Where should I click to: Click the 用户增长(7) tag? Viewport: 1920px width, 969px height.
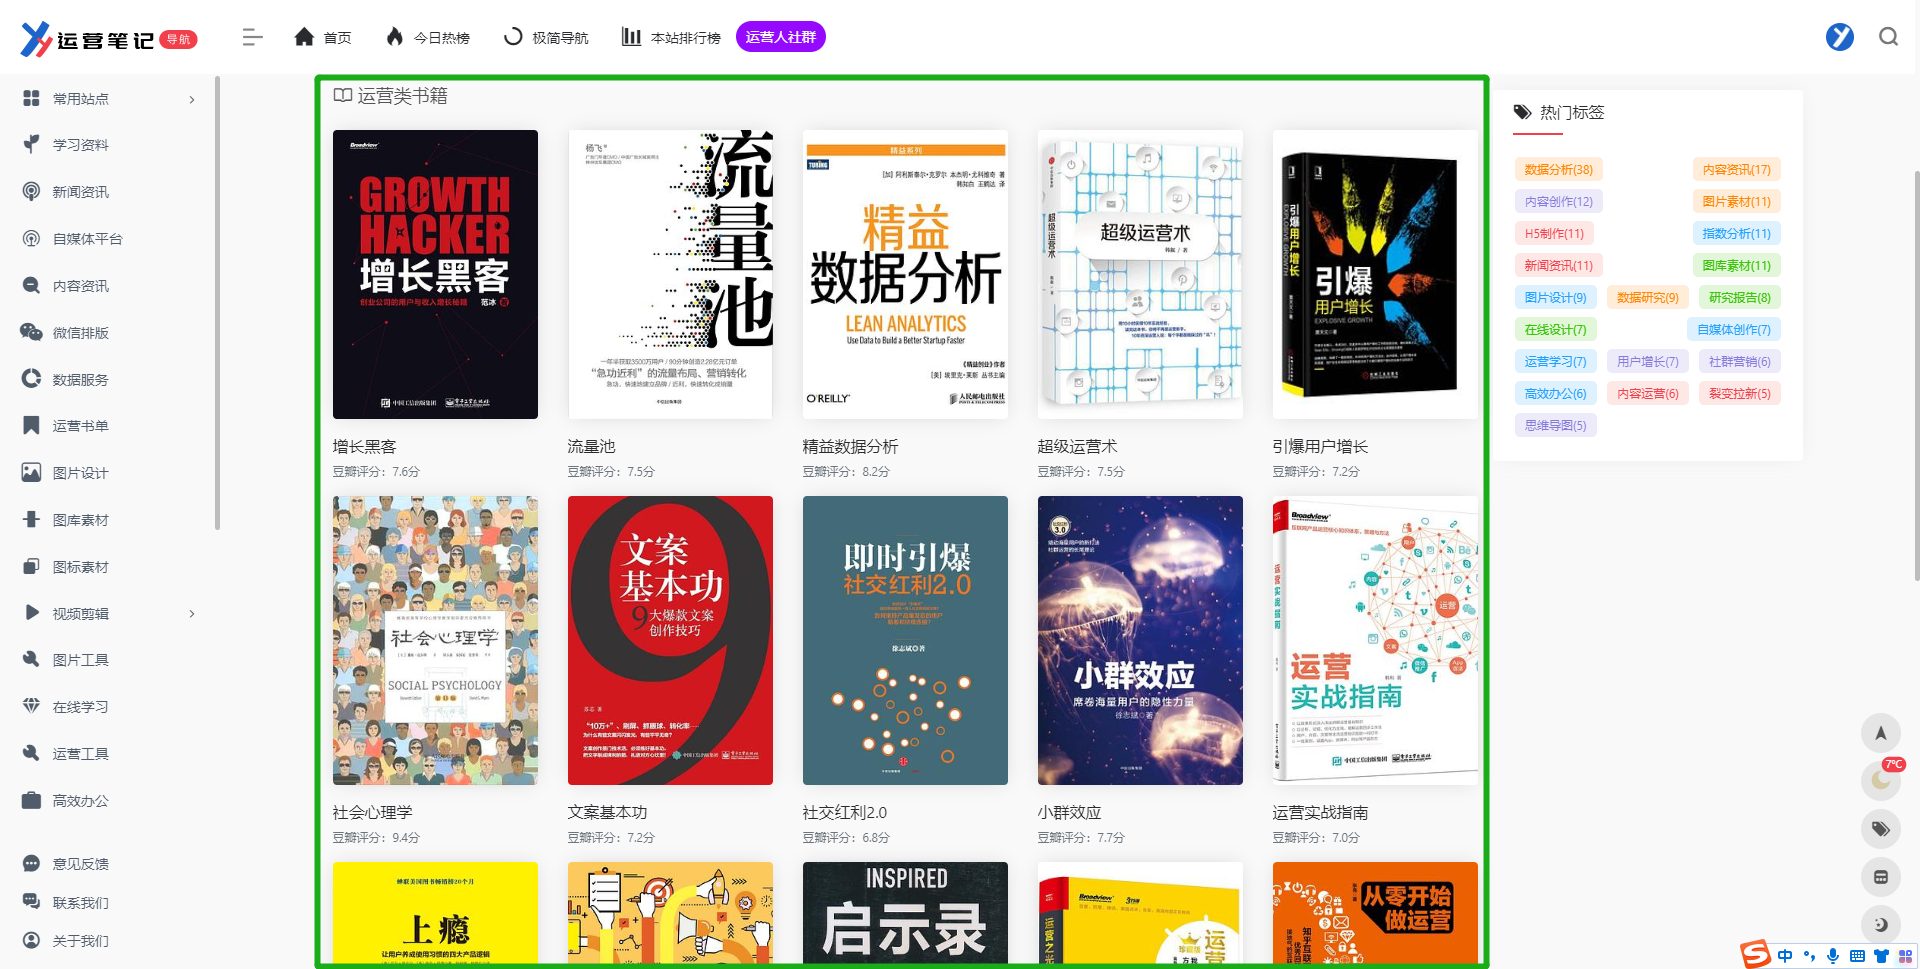[1647, 362]
